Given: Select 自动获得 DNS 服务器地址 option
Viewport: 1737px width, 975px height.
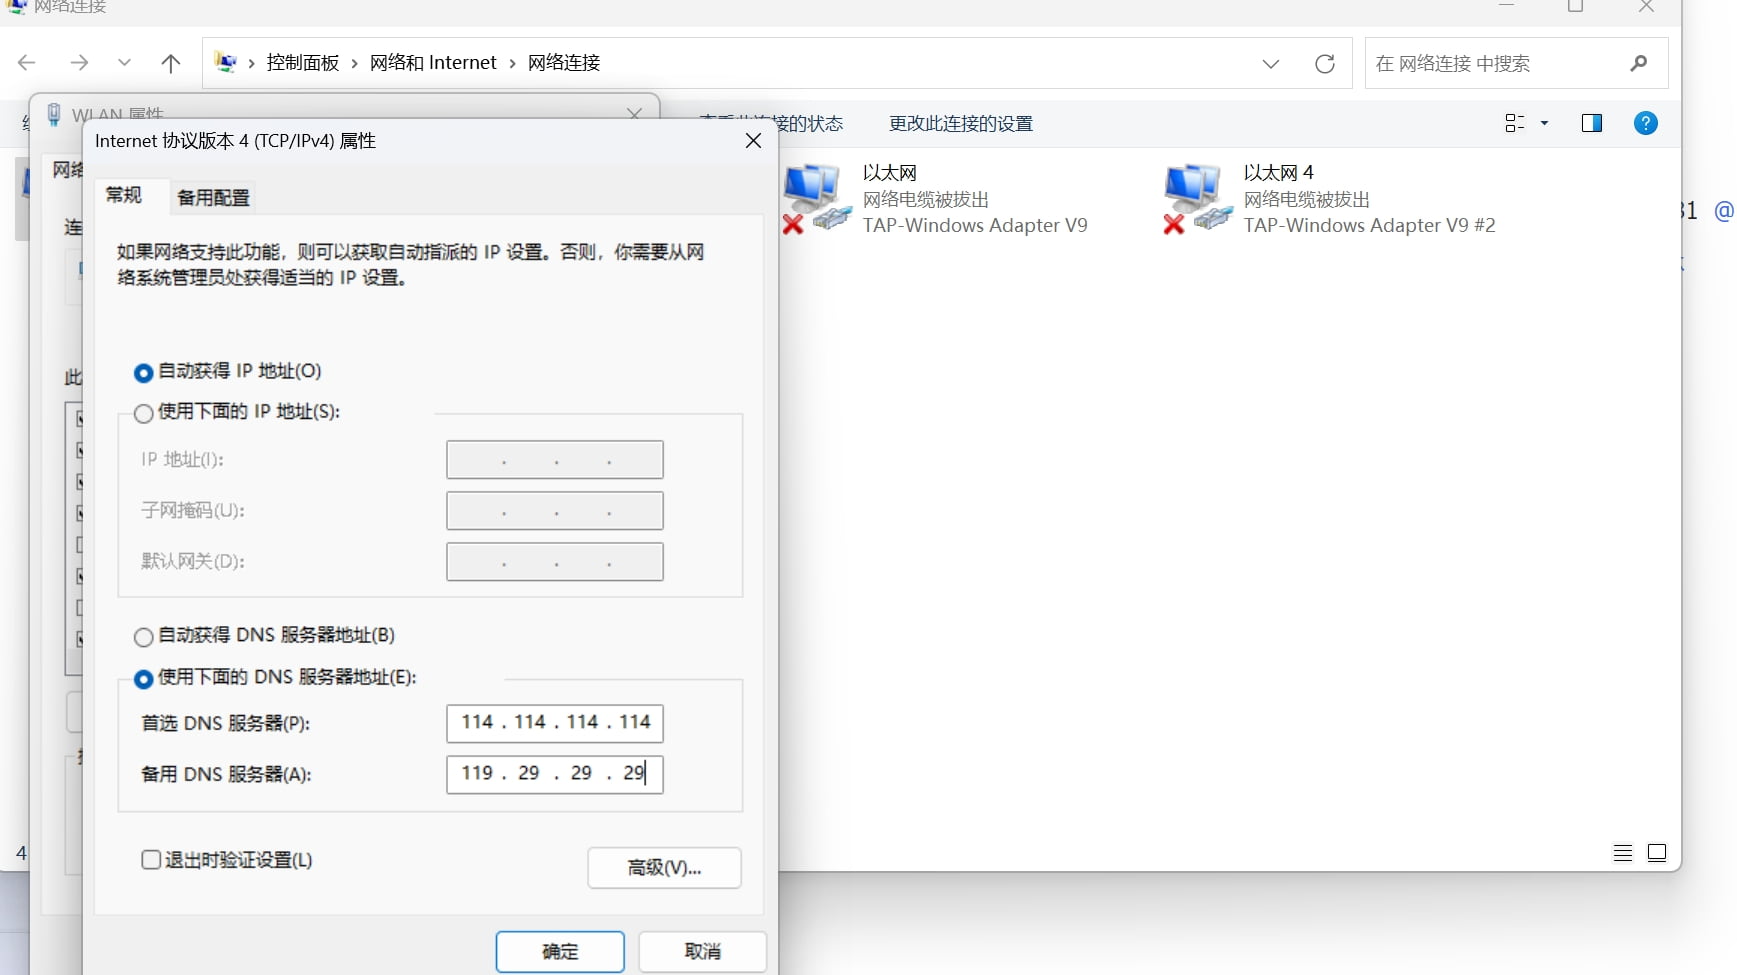Looking at the screenshot, I should pyautogui.click(x=144, y=637).
